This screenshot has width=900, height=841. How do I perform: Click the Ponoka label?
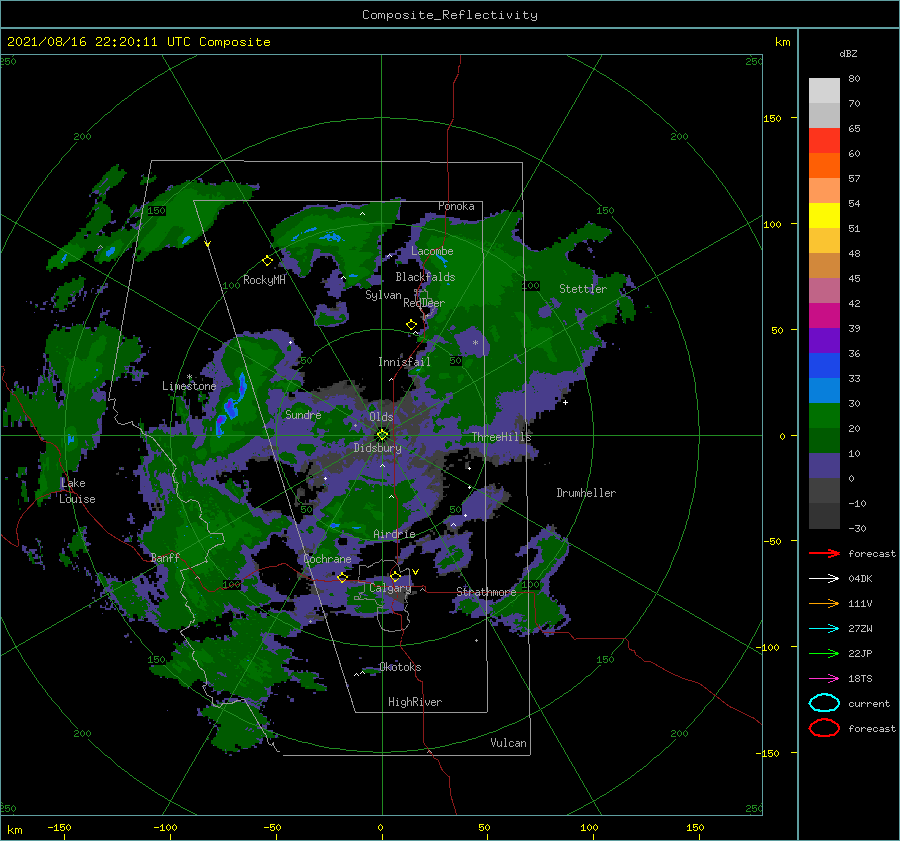click(456, 206)
